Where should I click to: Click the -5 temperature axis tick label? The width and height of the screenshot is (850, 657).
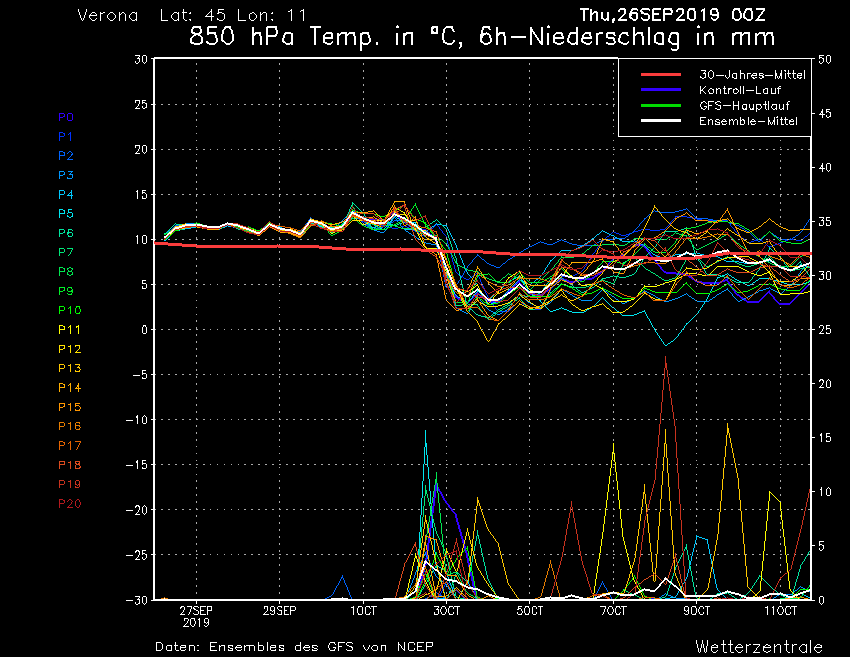(x=138, y=375)
